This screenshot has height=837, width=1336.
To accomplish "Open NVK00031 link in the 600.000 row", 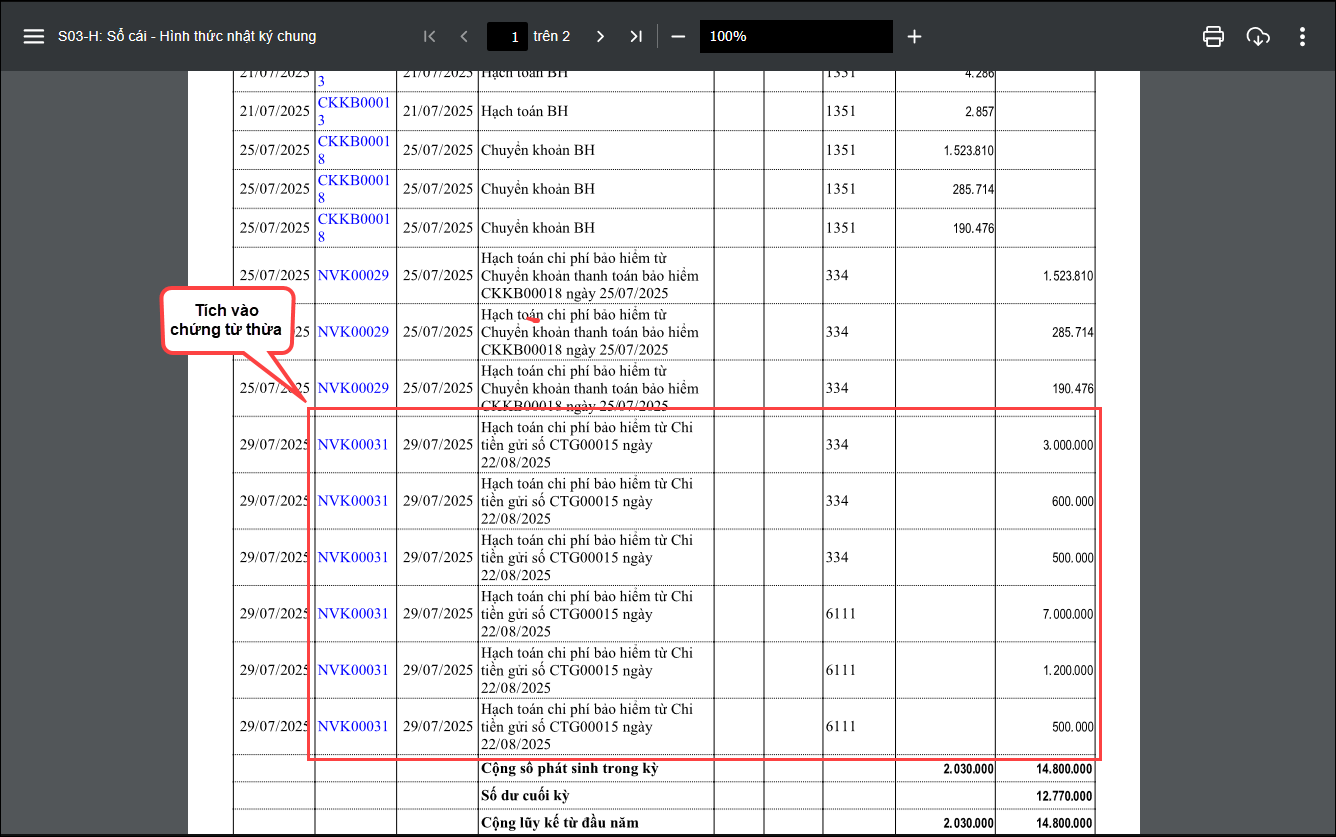I will [353, 500].
